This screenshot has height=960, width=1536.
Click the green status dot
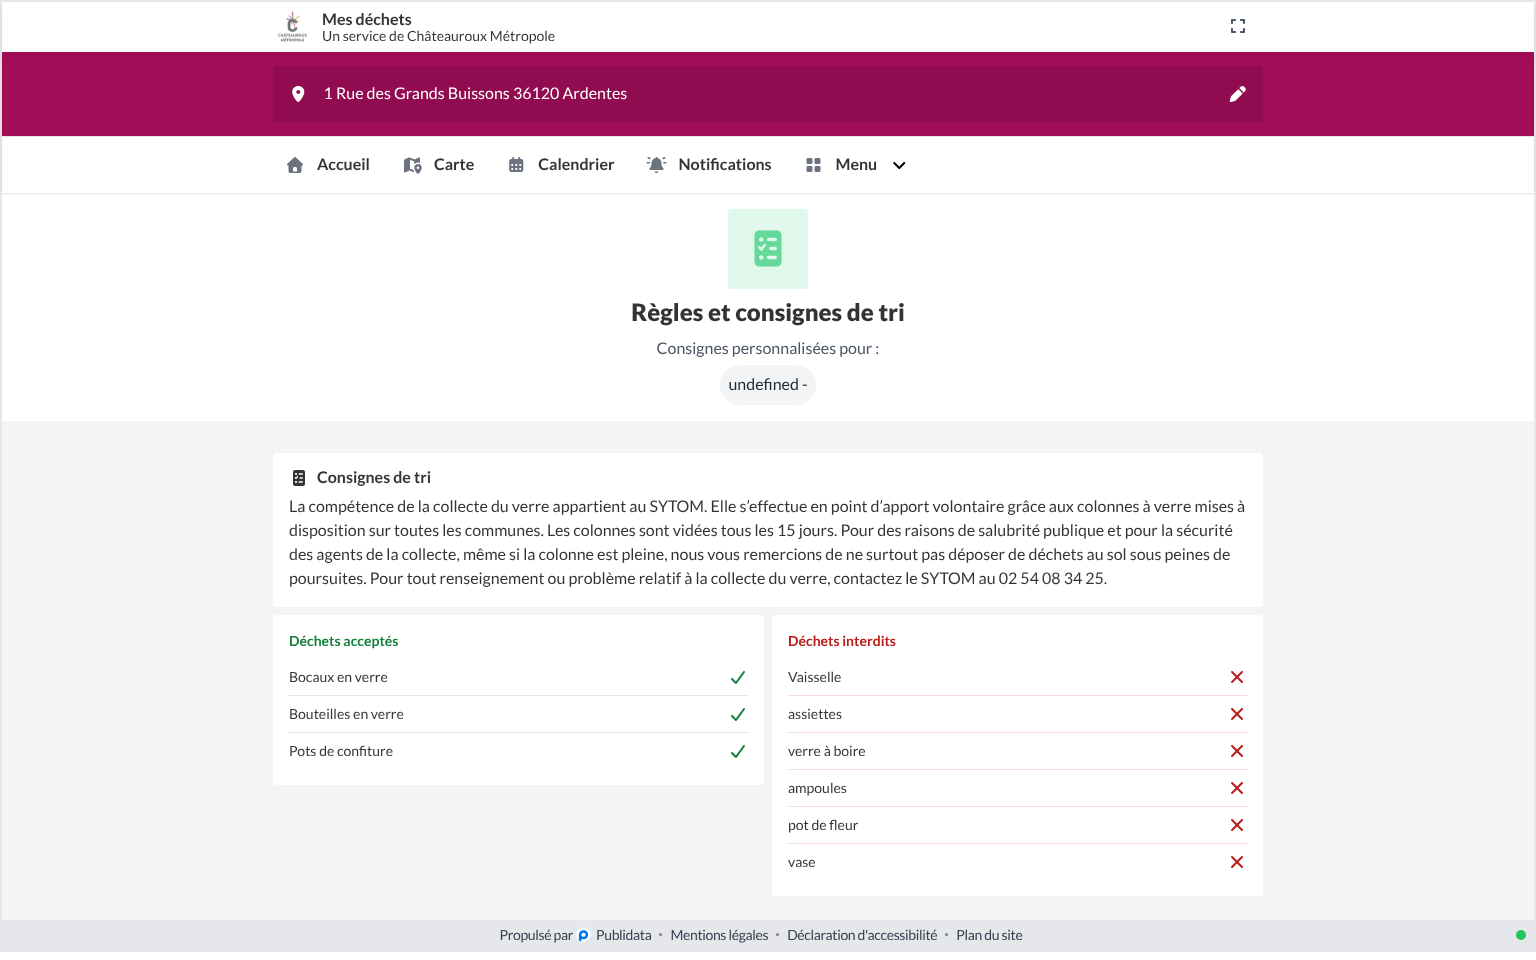point(1520,936)
